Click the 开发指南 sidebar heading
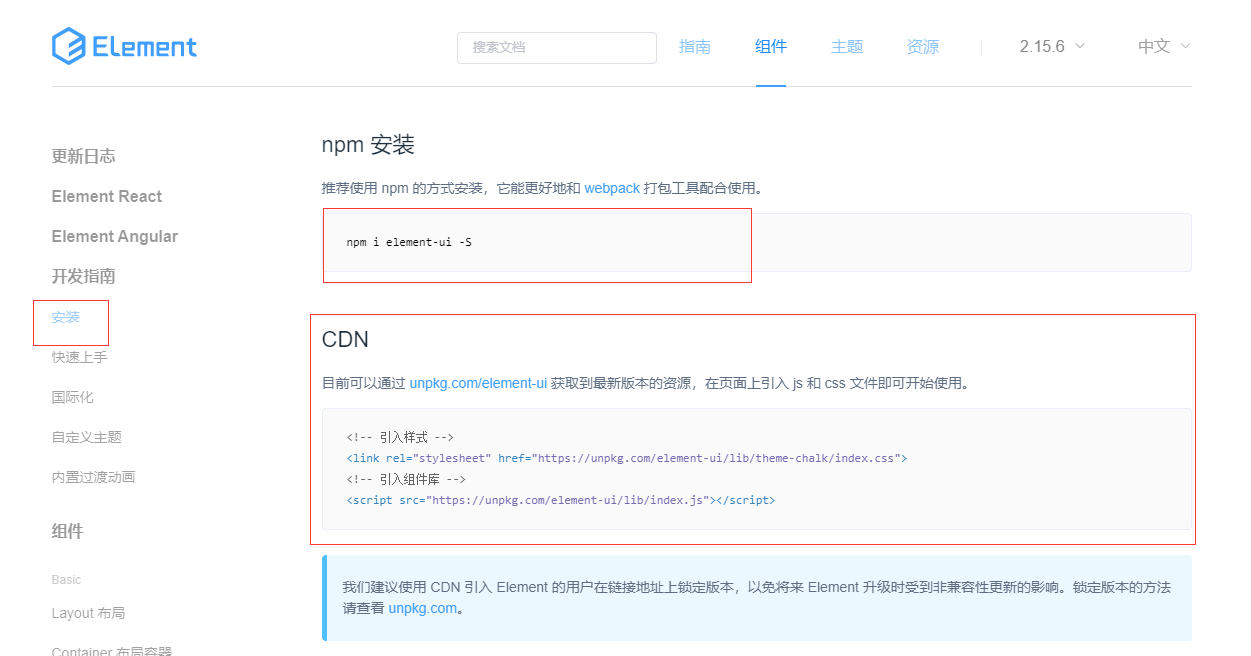Viewport: 1251px width, 656px height. [84, 276]
